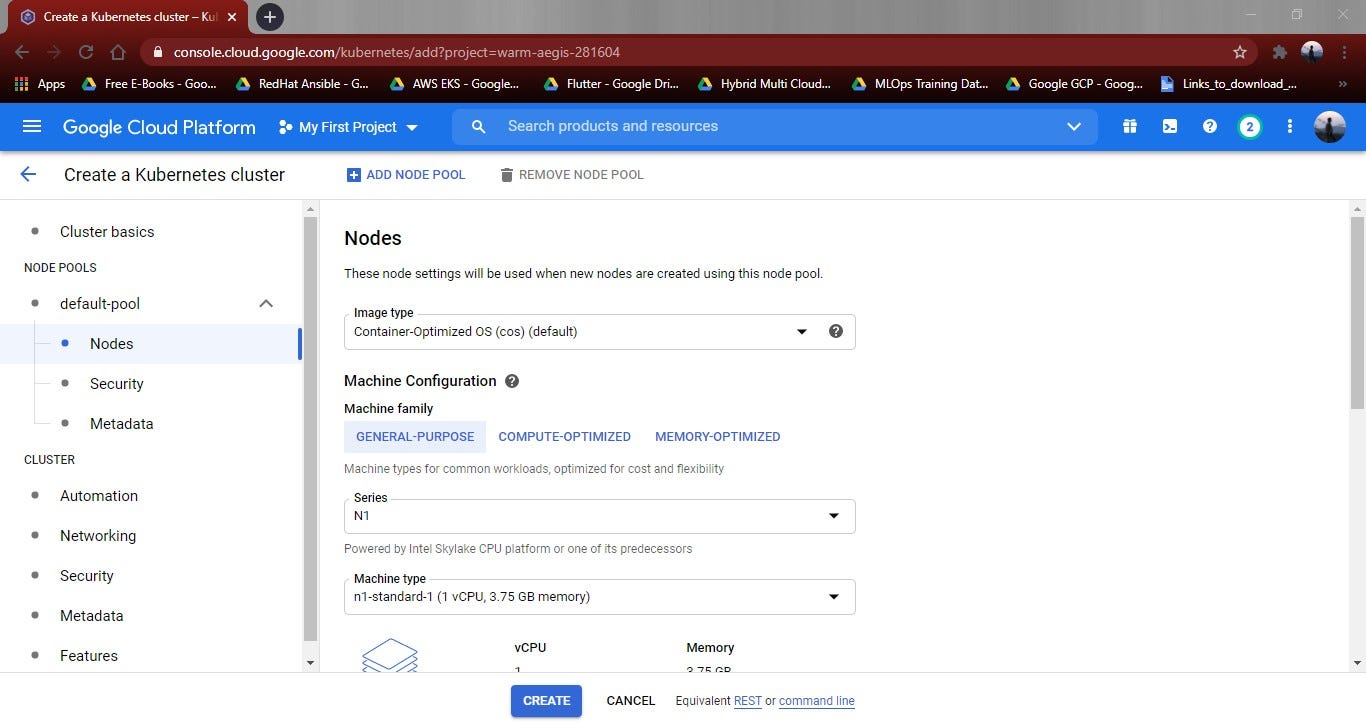Open the hamburger navigation menu
1366x727 pixels.
32,126
